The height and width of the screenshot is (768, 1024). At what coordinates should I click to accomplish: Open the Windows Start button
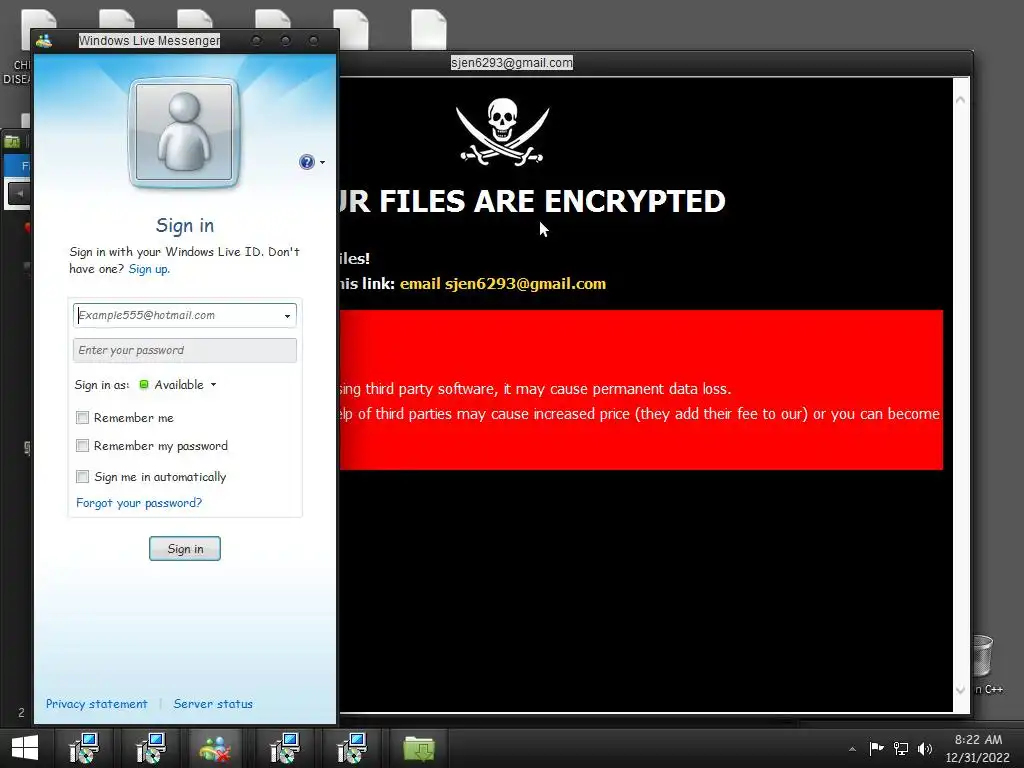pyautogui.click(x=25, y=748)
